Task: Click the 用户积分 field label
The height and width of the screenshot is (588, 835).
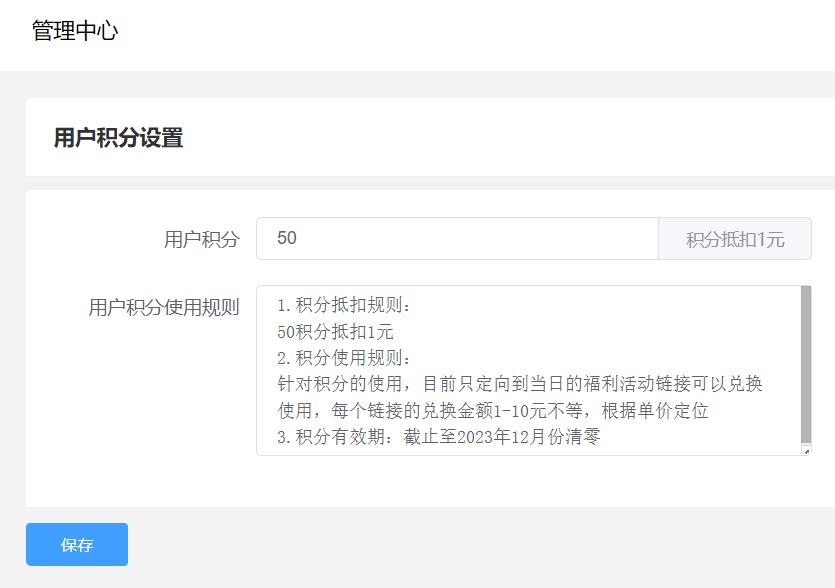Action: [202, 239]
